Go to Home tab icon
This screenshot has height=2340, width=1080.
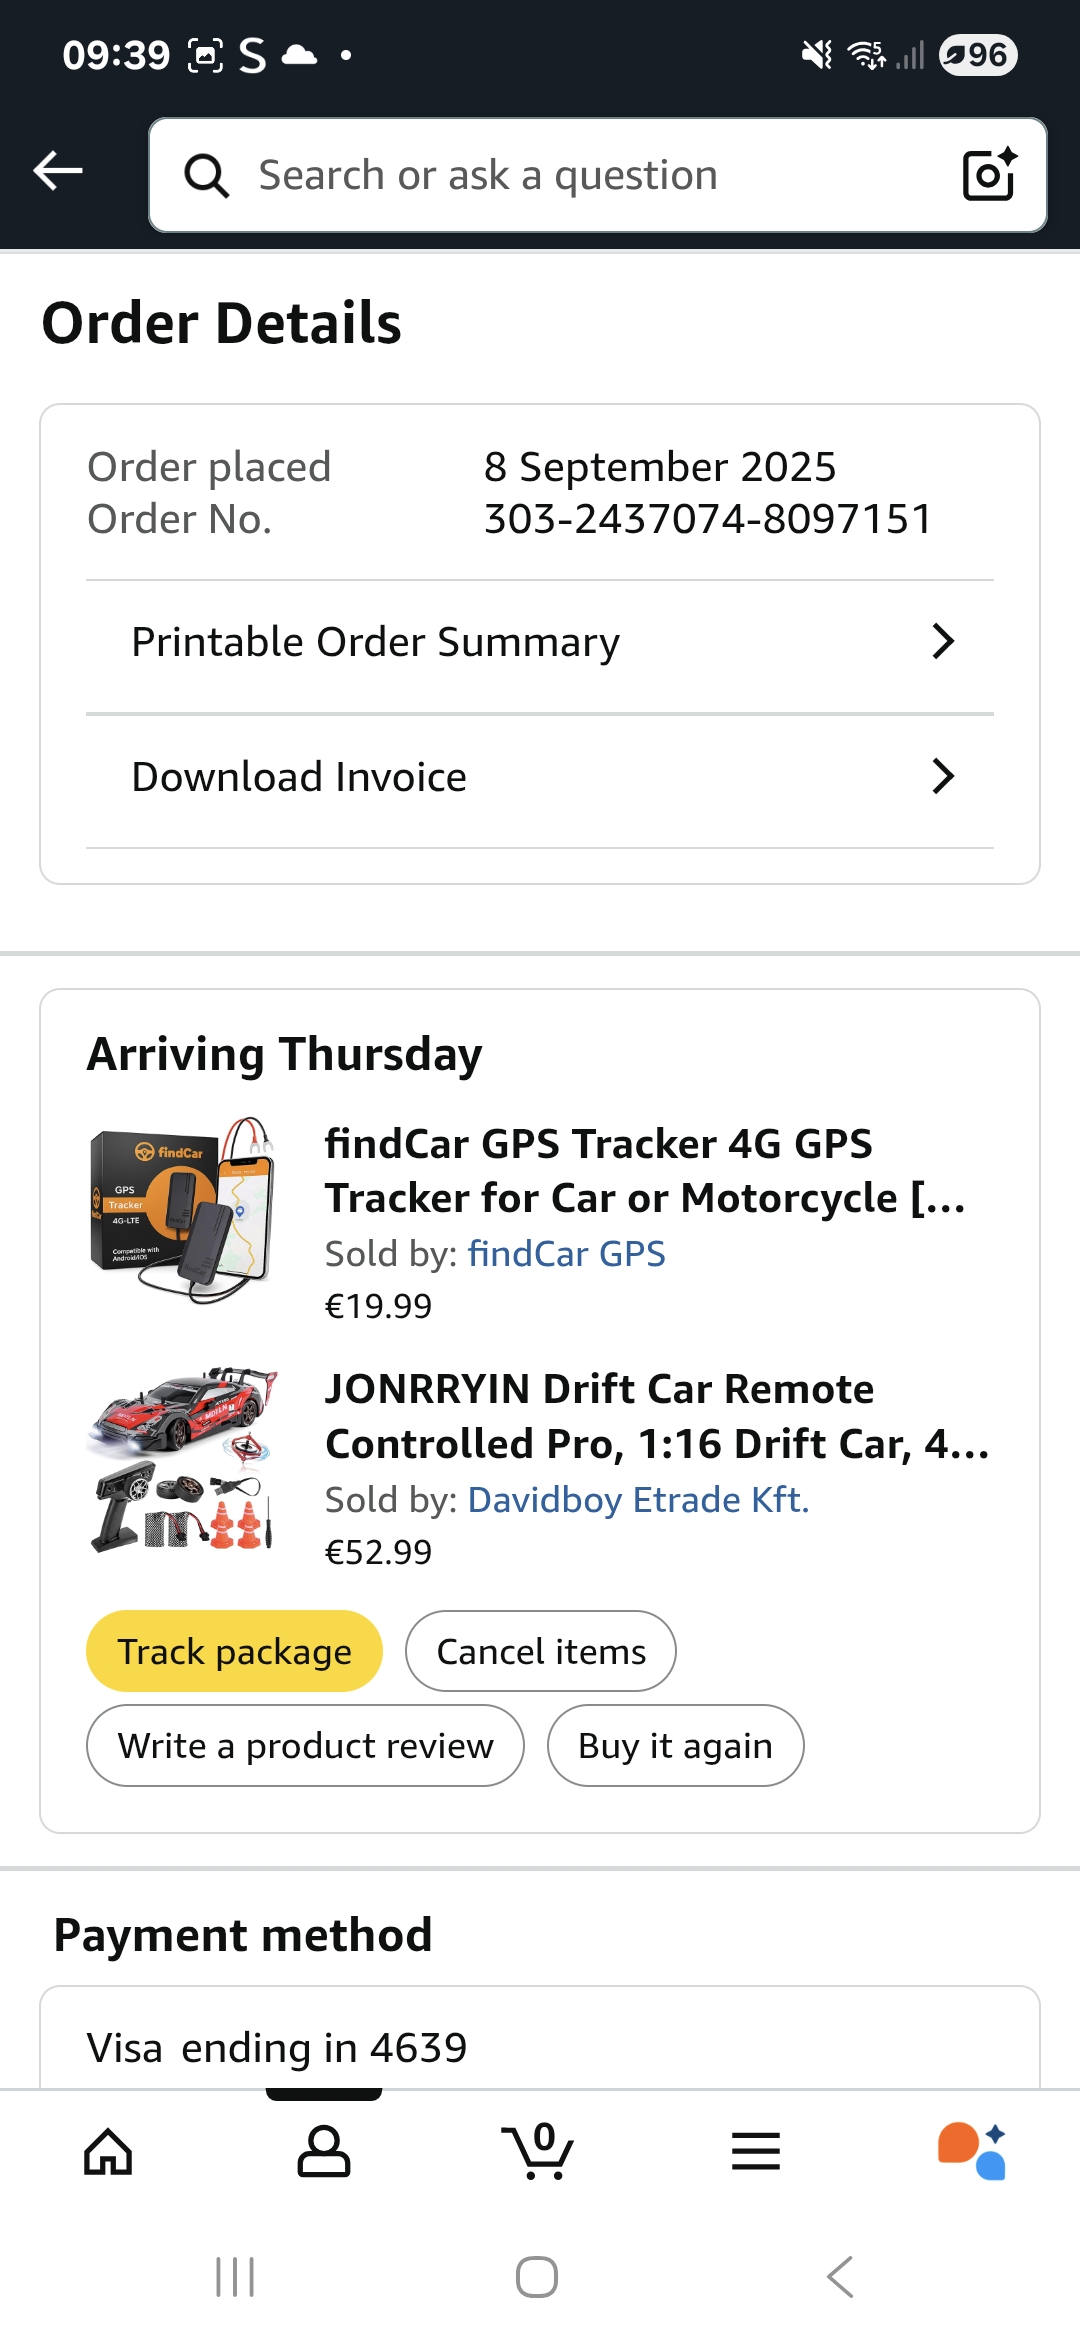(108, 2151)
